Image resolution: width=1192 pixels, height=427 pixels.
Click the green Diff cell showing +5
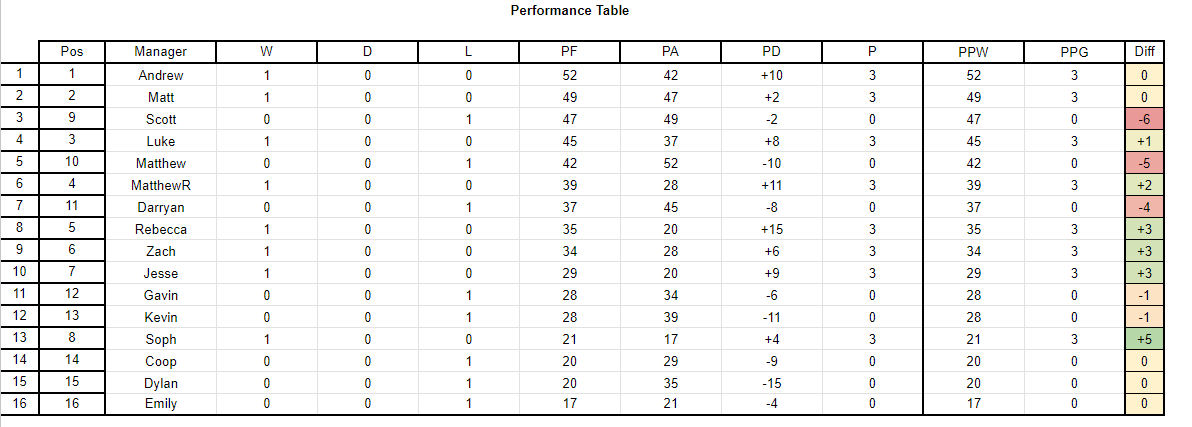(x=1144, y=339)
